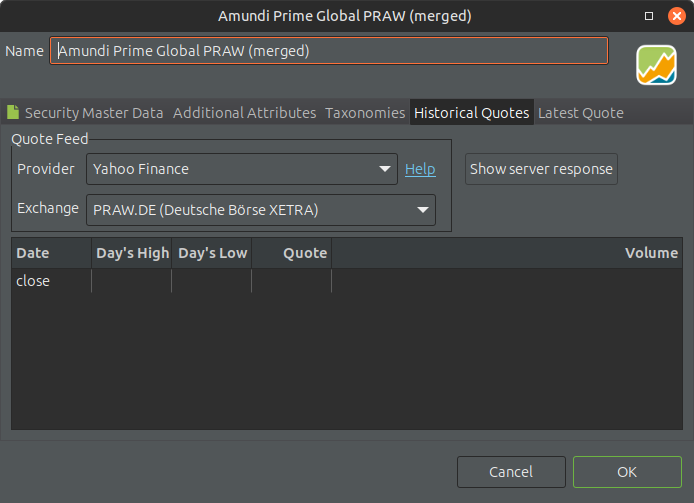Screen dimensions: 694x503
Task: Go to the Latest Quote tab
Action: click(580, 113)
